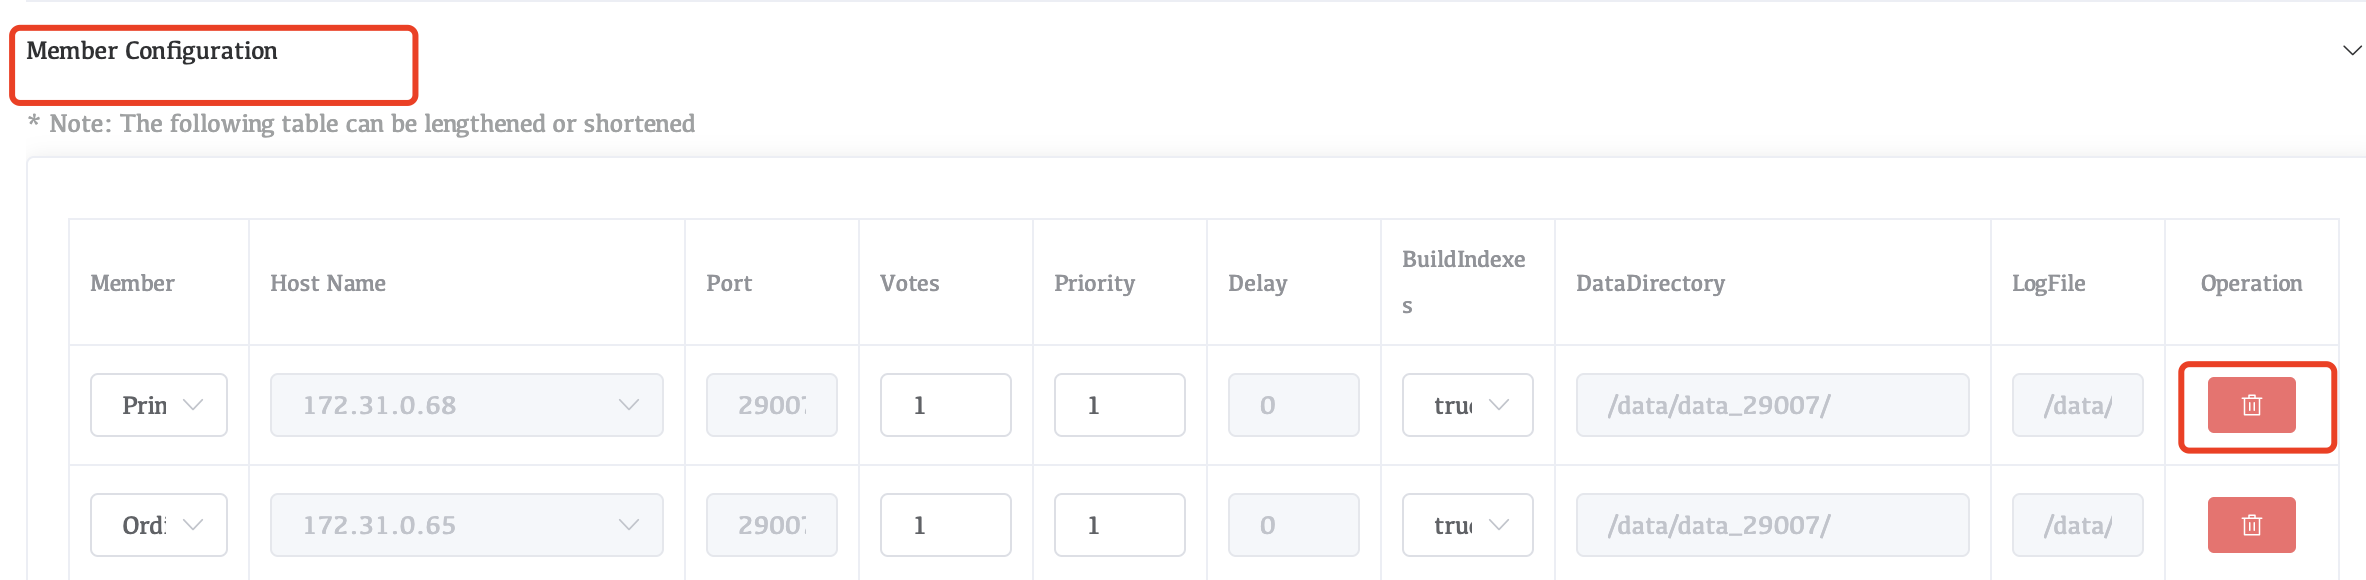Collapse the Member Configuration section
Viewport: 2366px width, 580px height.
[2352, 50]
